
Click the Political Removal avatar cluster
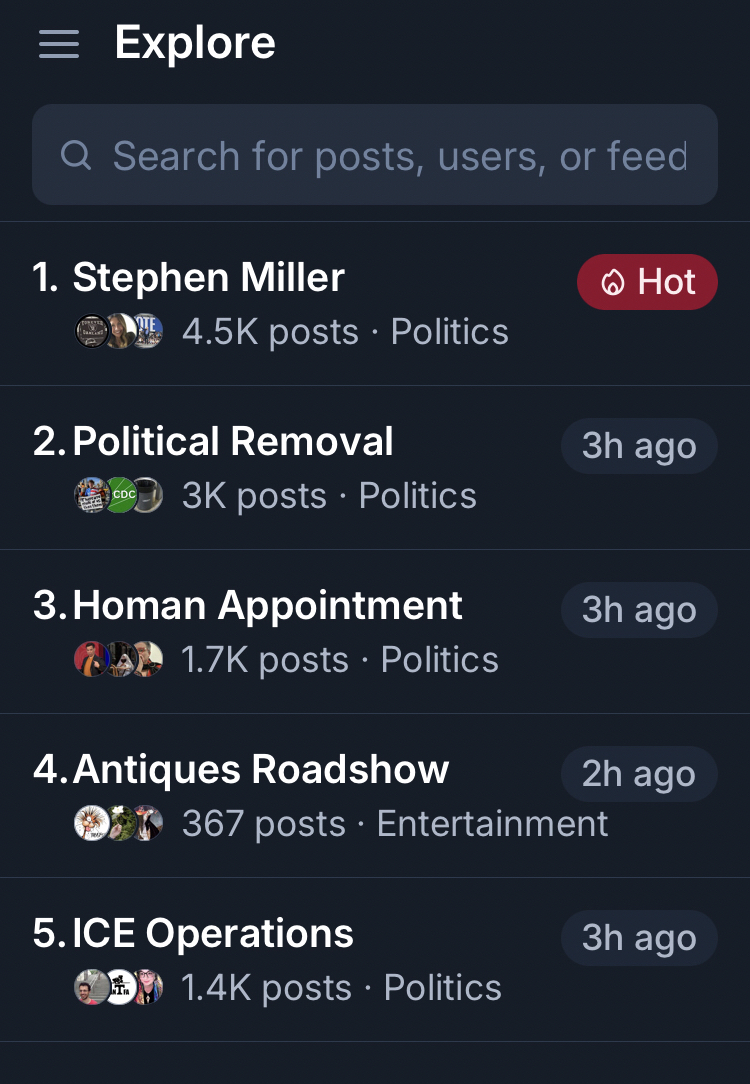coord(119,496)
